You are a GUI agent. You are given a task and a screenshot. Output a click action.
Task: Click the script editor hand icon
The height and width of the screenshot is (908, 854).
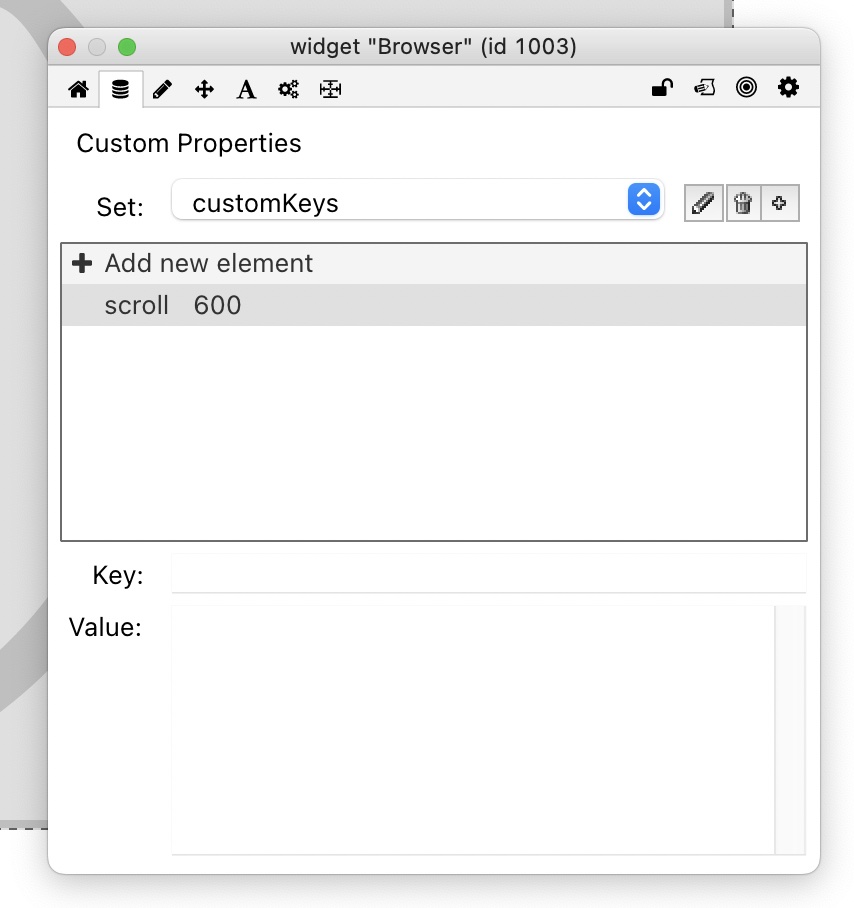click(x=705, y=87)
